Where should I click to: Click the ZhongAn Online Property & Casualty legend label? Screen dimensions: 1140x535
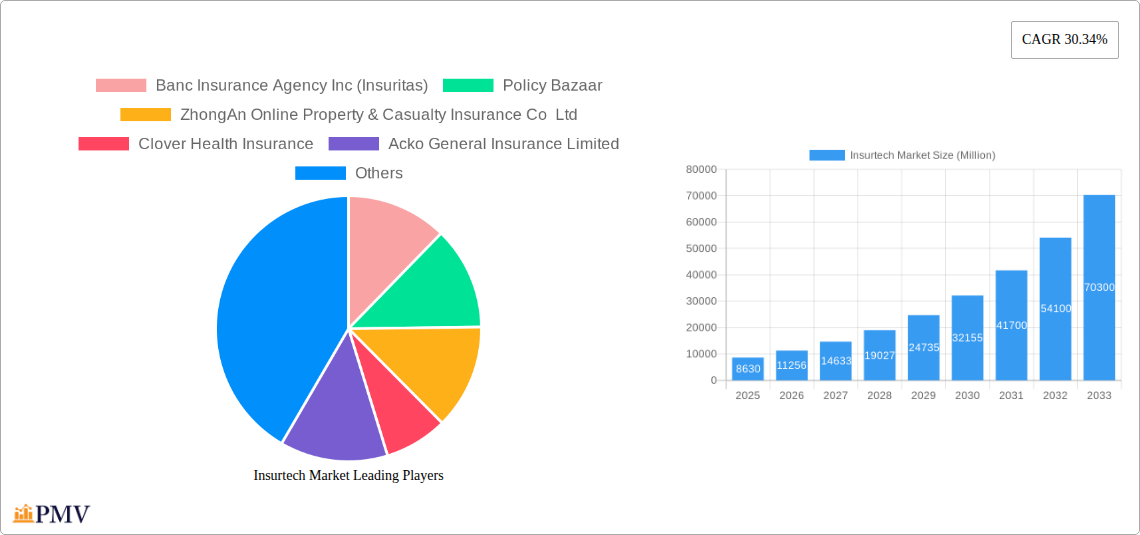[379, 115]
